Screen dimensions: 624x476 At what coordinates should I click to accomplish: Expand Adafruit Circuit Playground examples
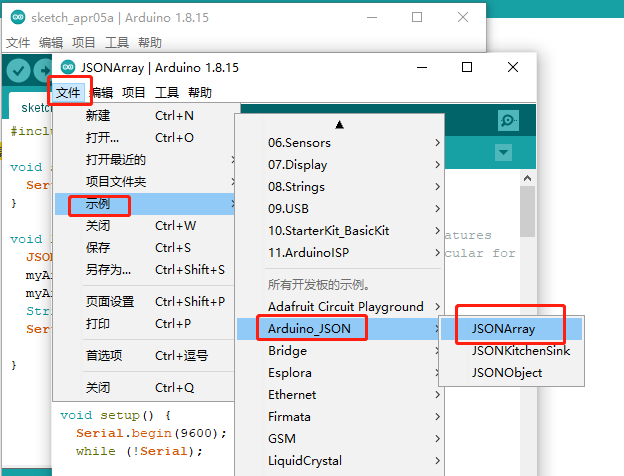coord(340,306)
